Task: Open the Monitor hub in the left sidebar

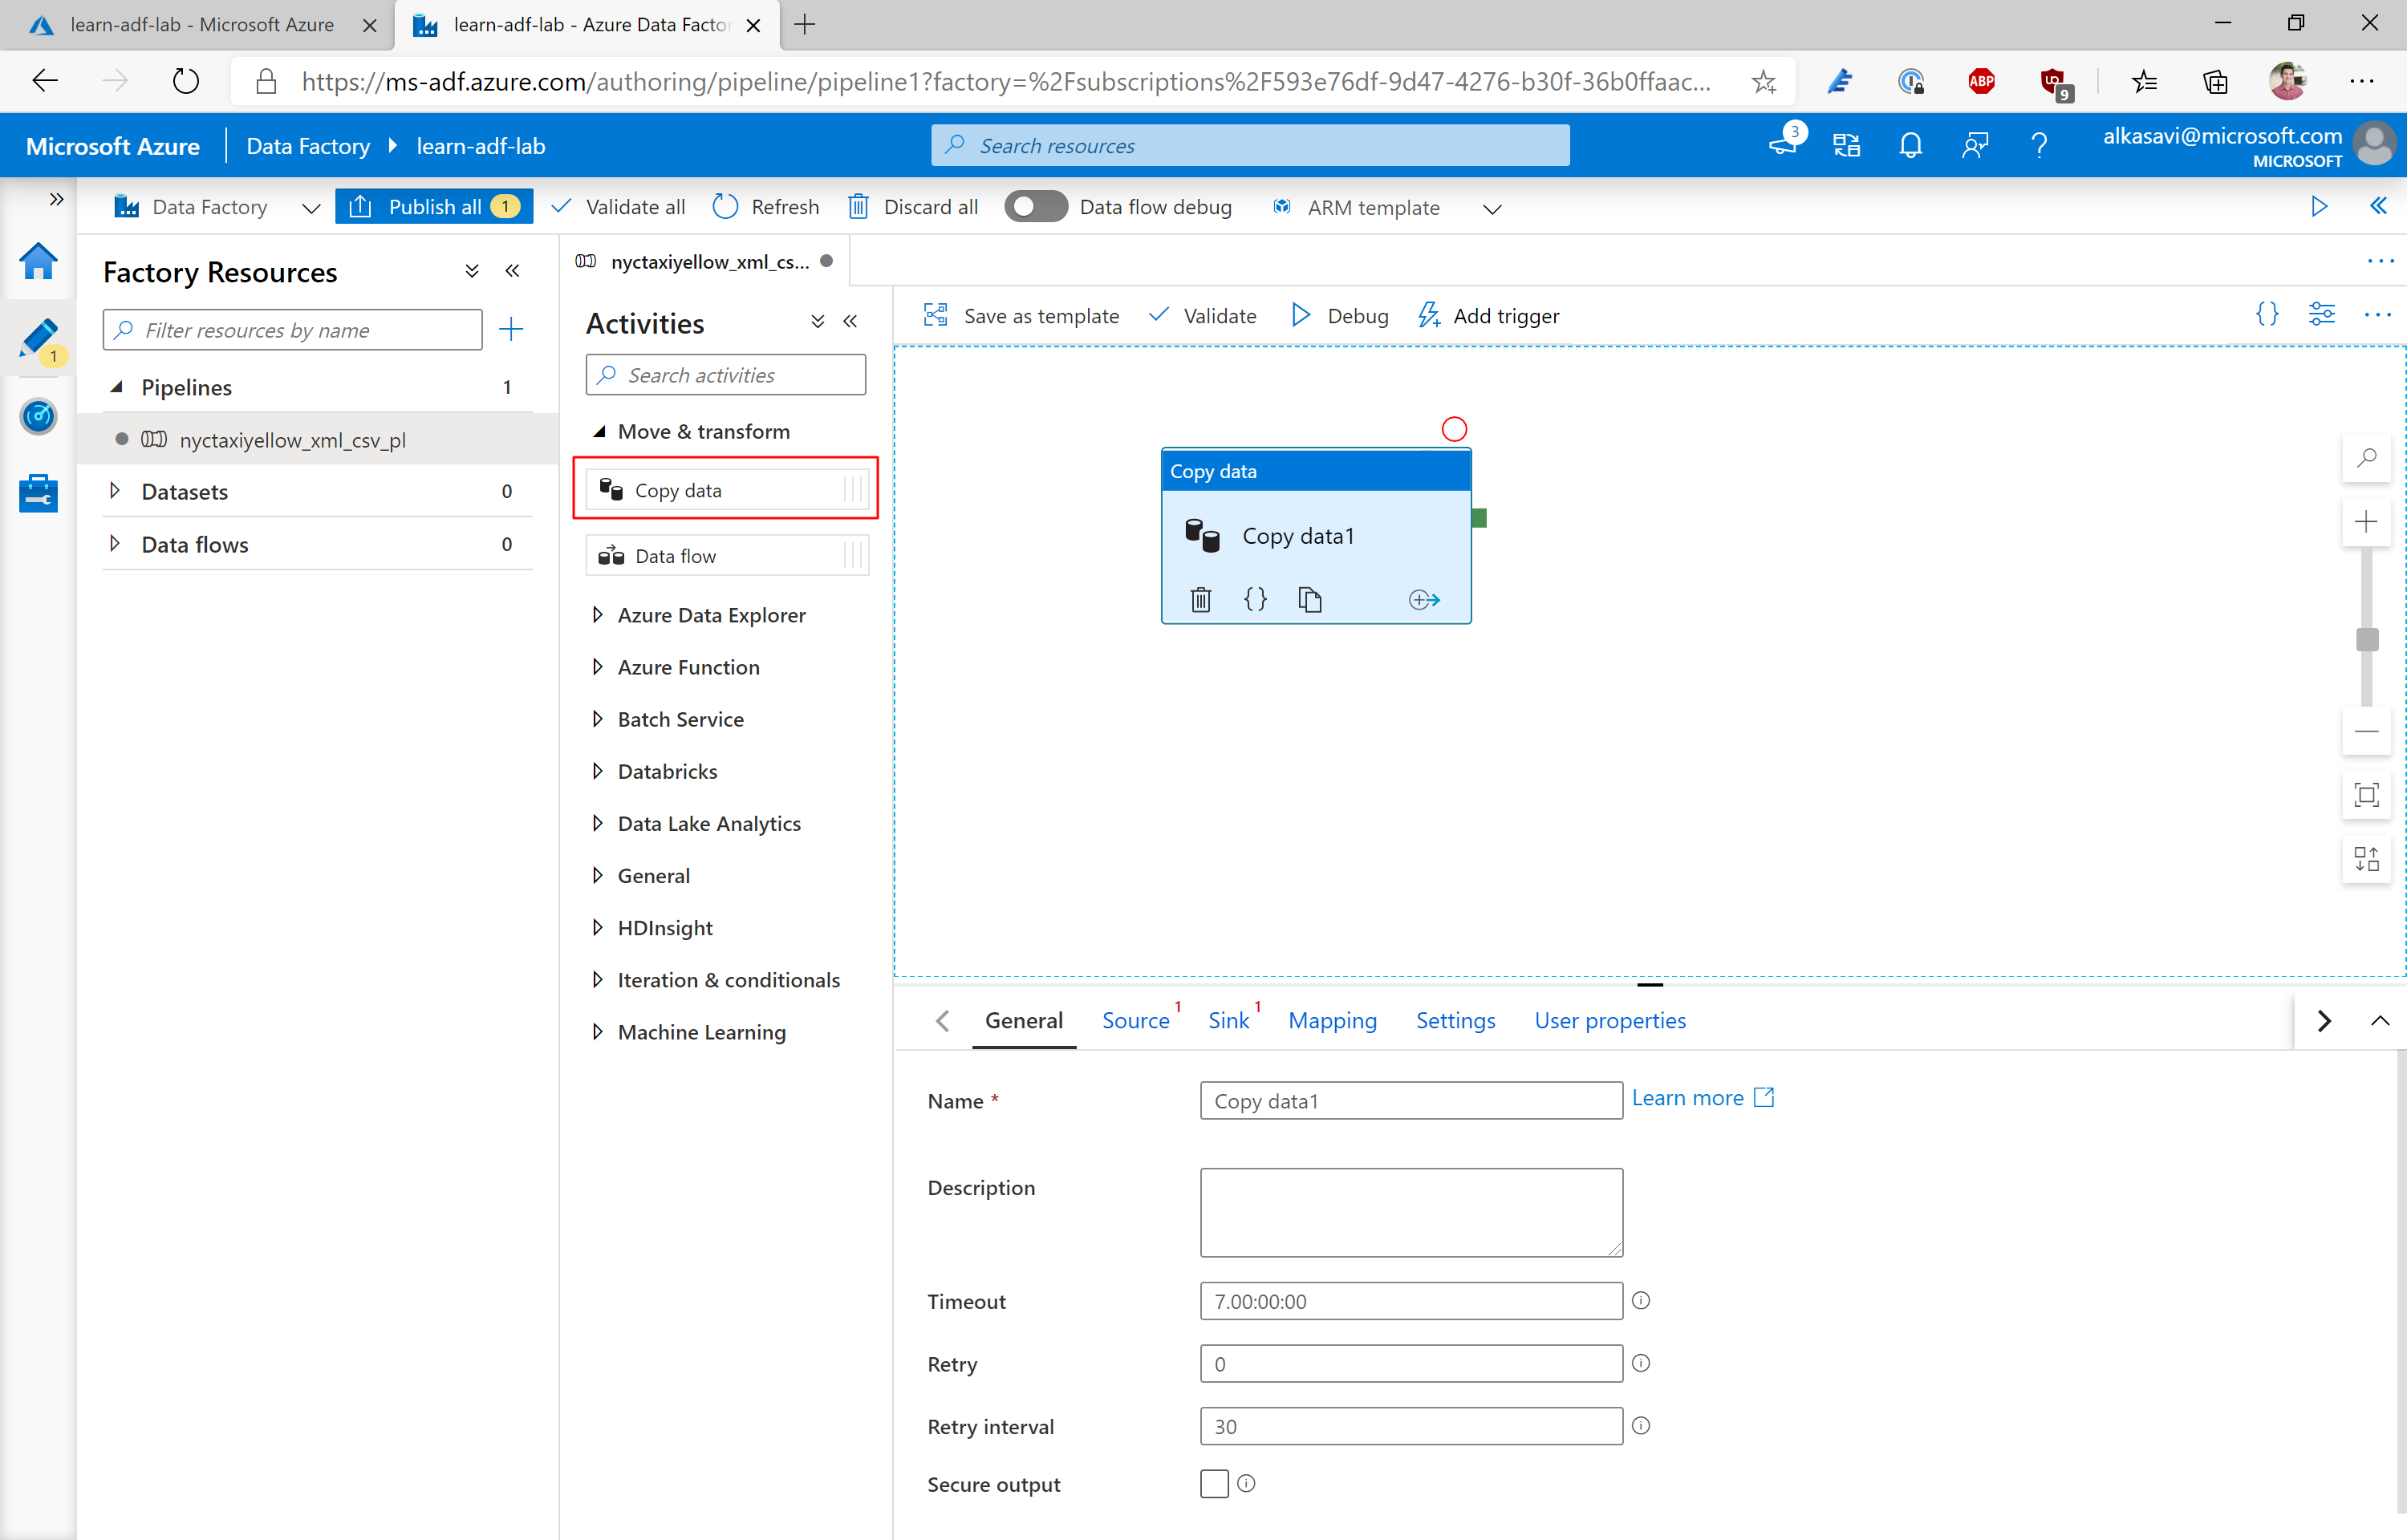Action: (x=38, y=416)
